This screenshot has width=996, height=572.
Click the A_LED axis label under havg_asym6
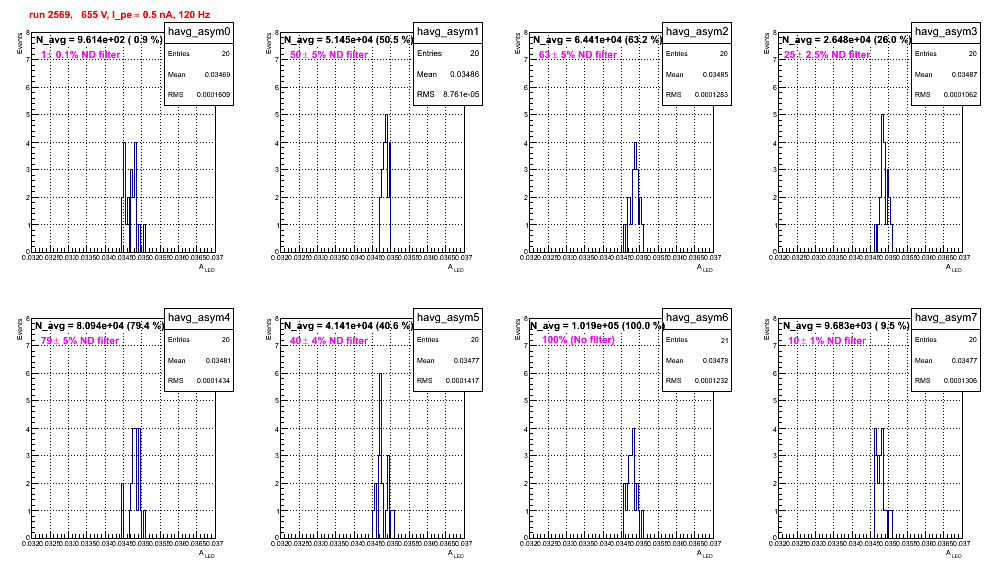[x=705, y=554]
